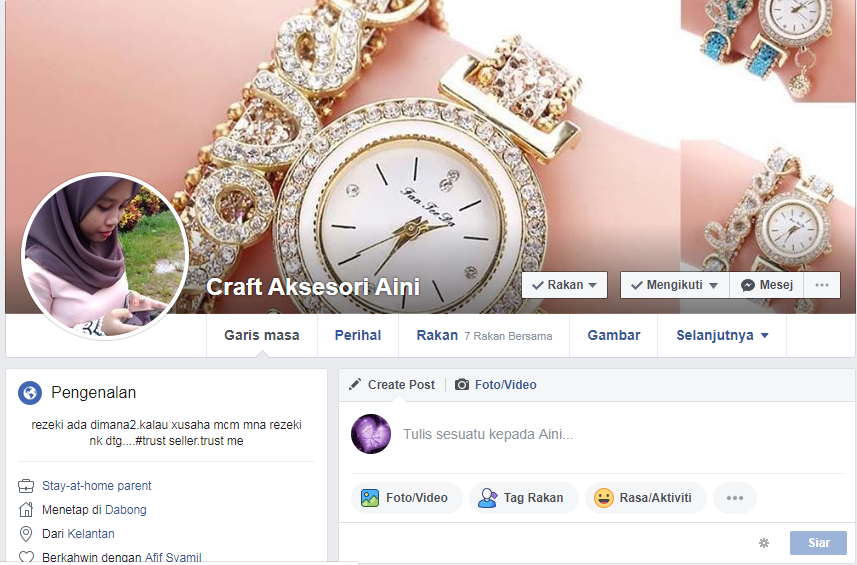This screenshot has width=857, height=565.
Task: Click the camera icon in composer header
Action: tap(462, 385)
